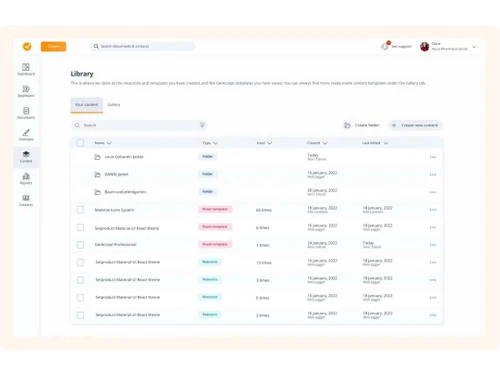Check the resource row used 0 times
500x375 pixels.
coord(80,297)
